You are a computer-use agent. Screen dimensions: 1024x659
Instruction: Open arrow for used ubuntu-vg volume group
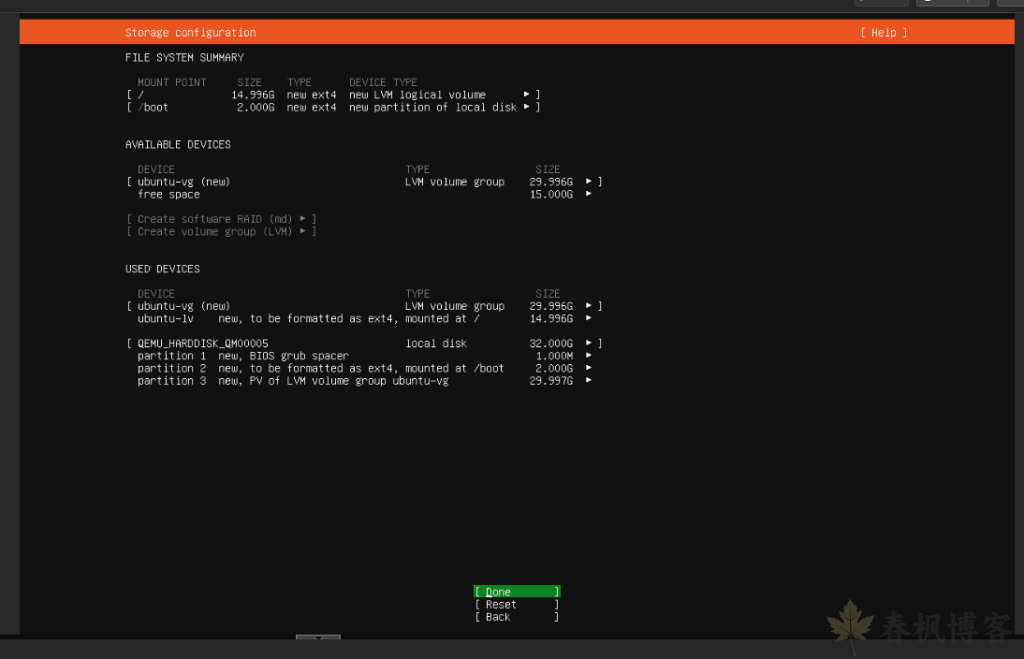click(588, 306)
